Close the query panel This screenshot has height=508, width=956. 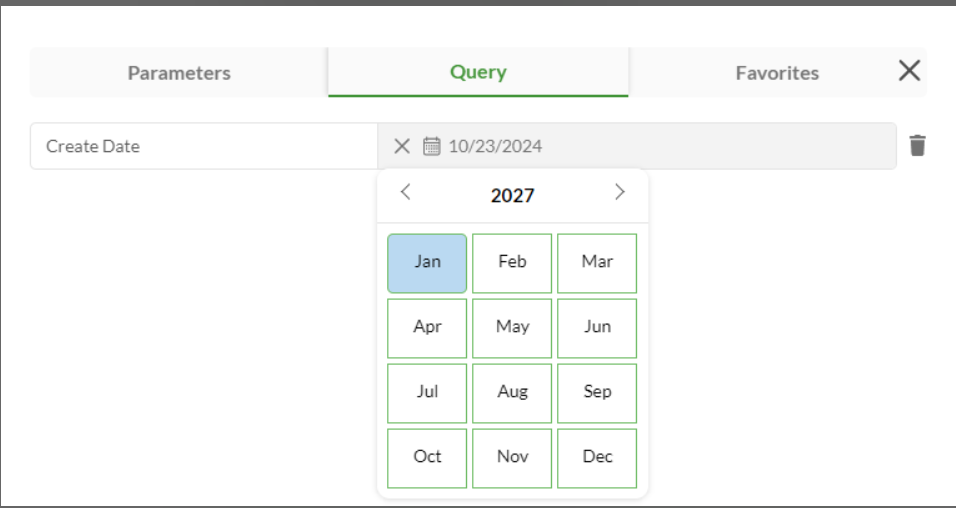(x=909, y=71)
